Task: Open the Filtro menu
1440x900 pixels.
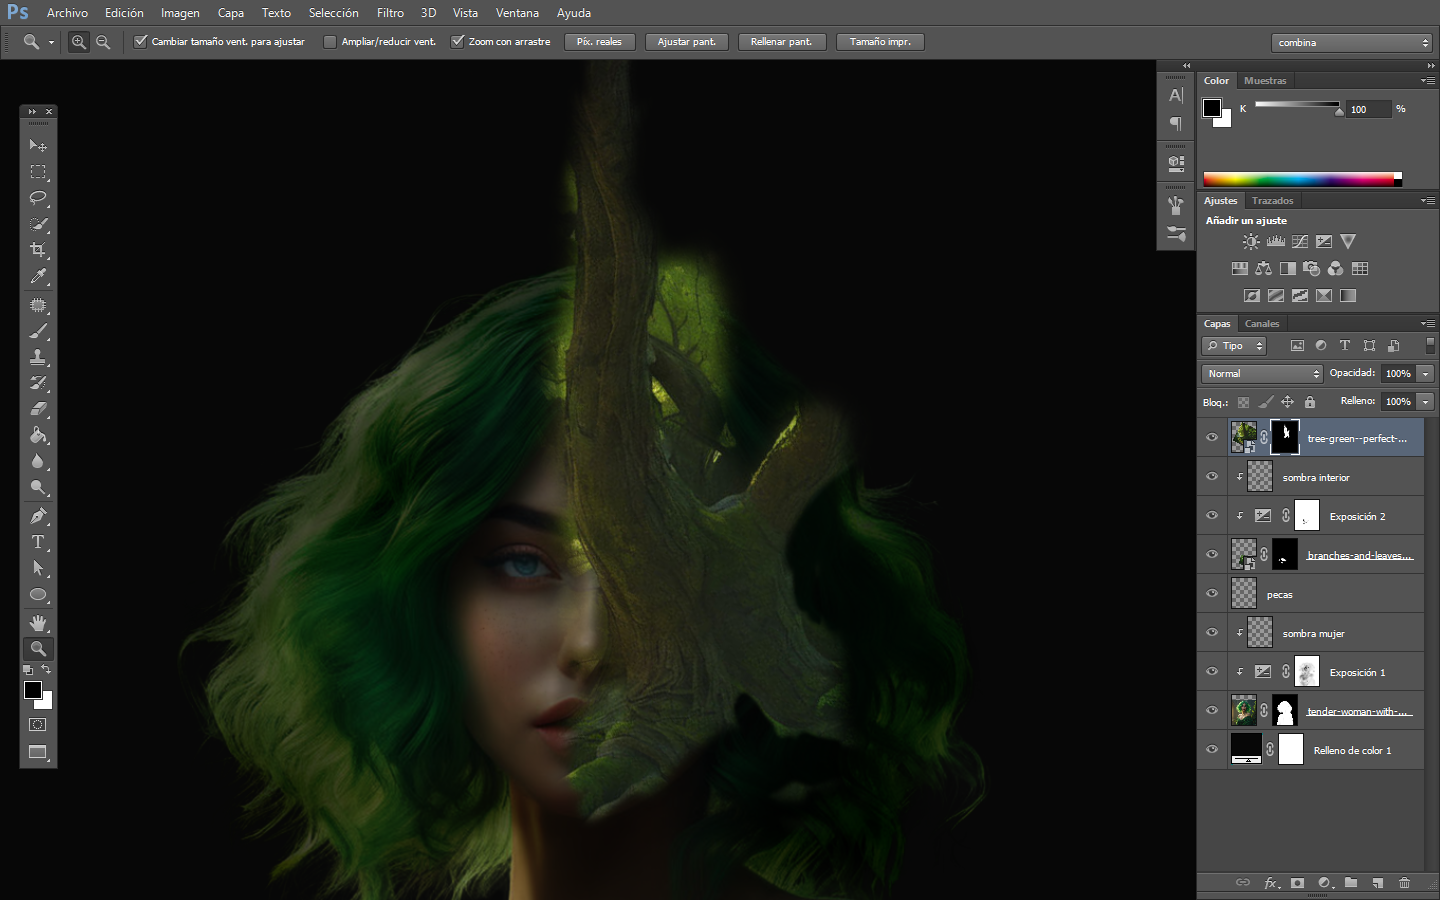Action: pyautogui.click(x=390, y=13)
